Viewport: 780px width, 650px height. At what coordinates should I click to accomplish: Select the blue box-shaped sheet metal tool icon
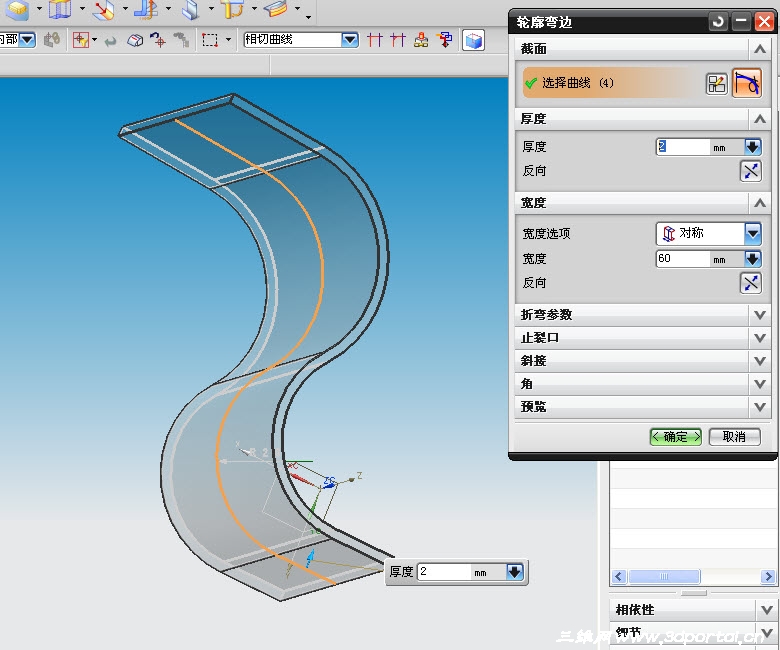[x=60, y=9]
